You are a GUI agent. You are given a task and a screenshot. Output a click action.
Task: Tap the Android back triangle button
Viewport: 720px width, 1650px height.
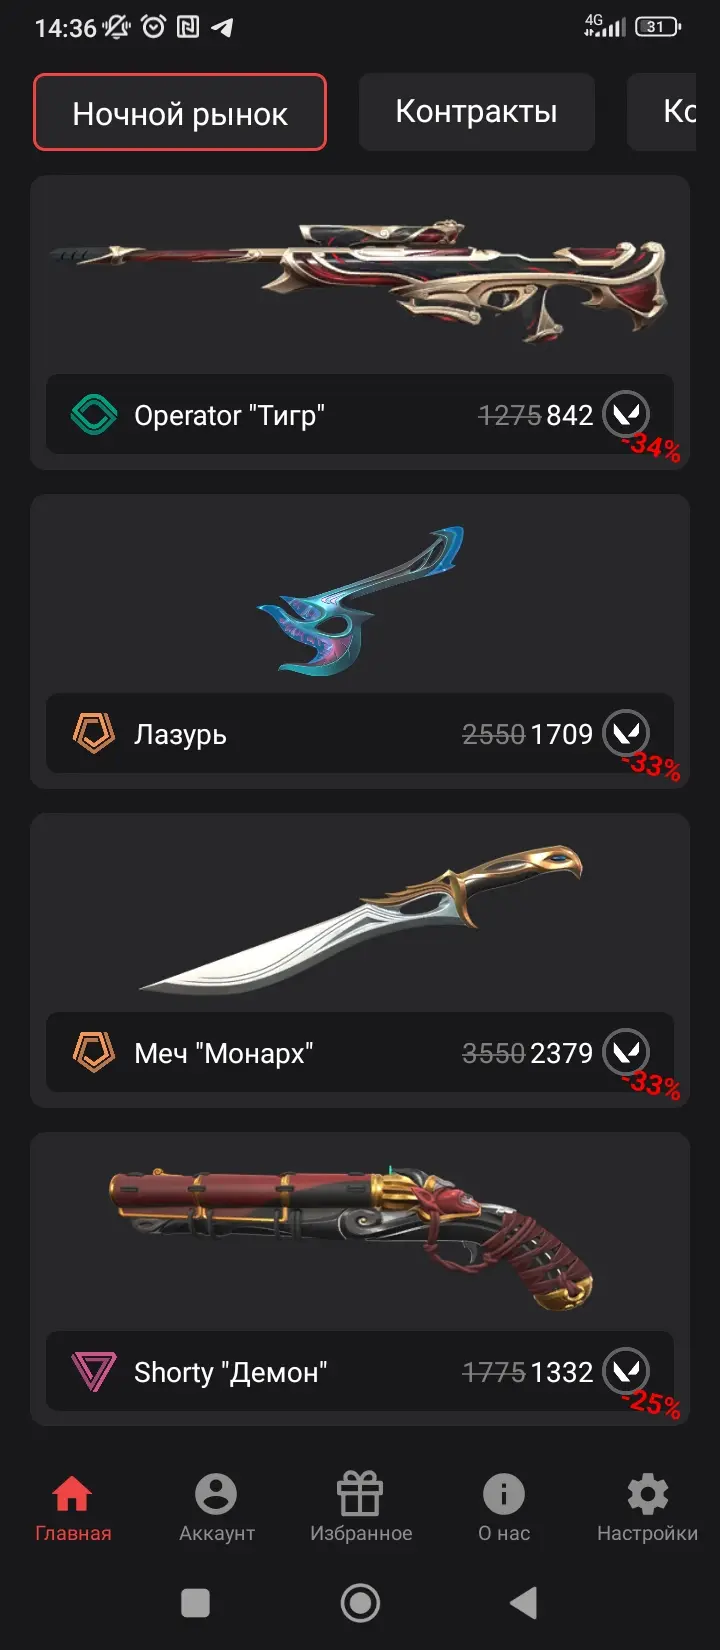point(523,1603)
